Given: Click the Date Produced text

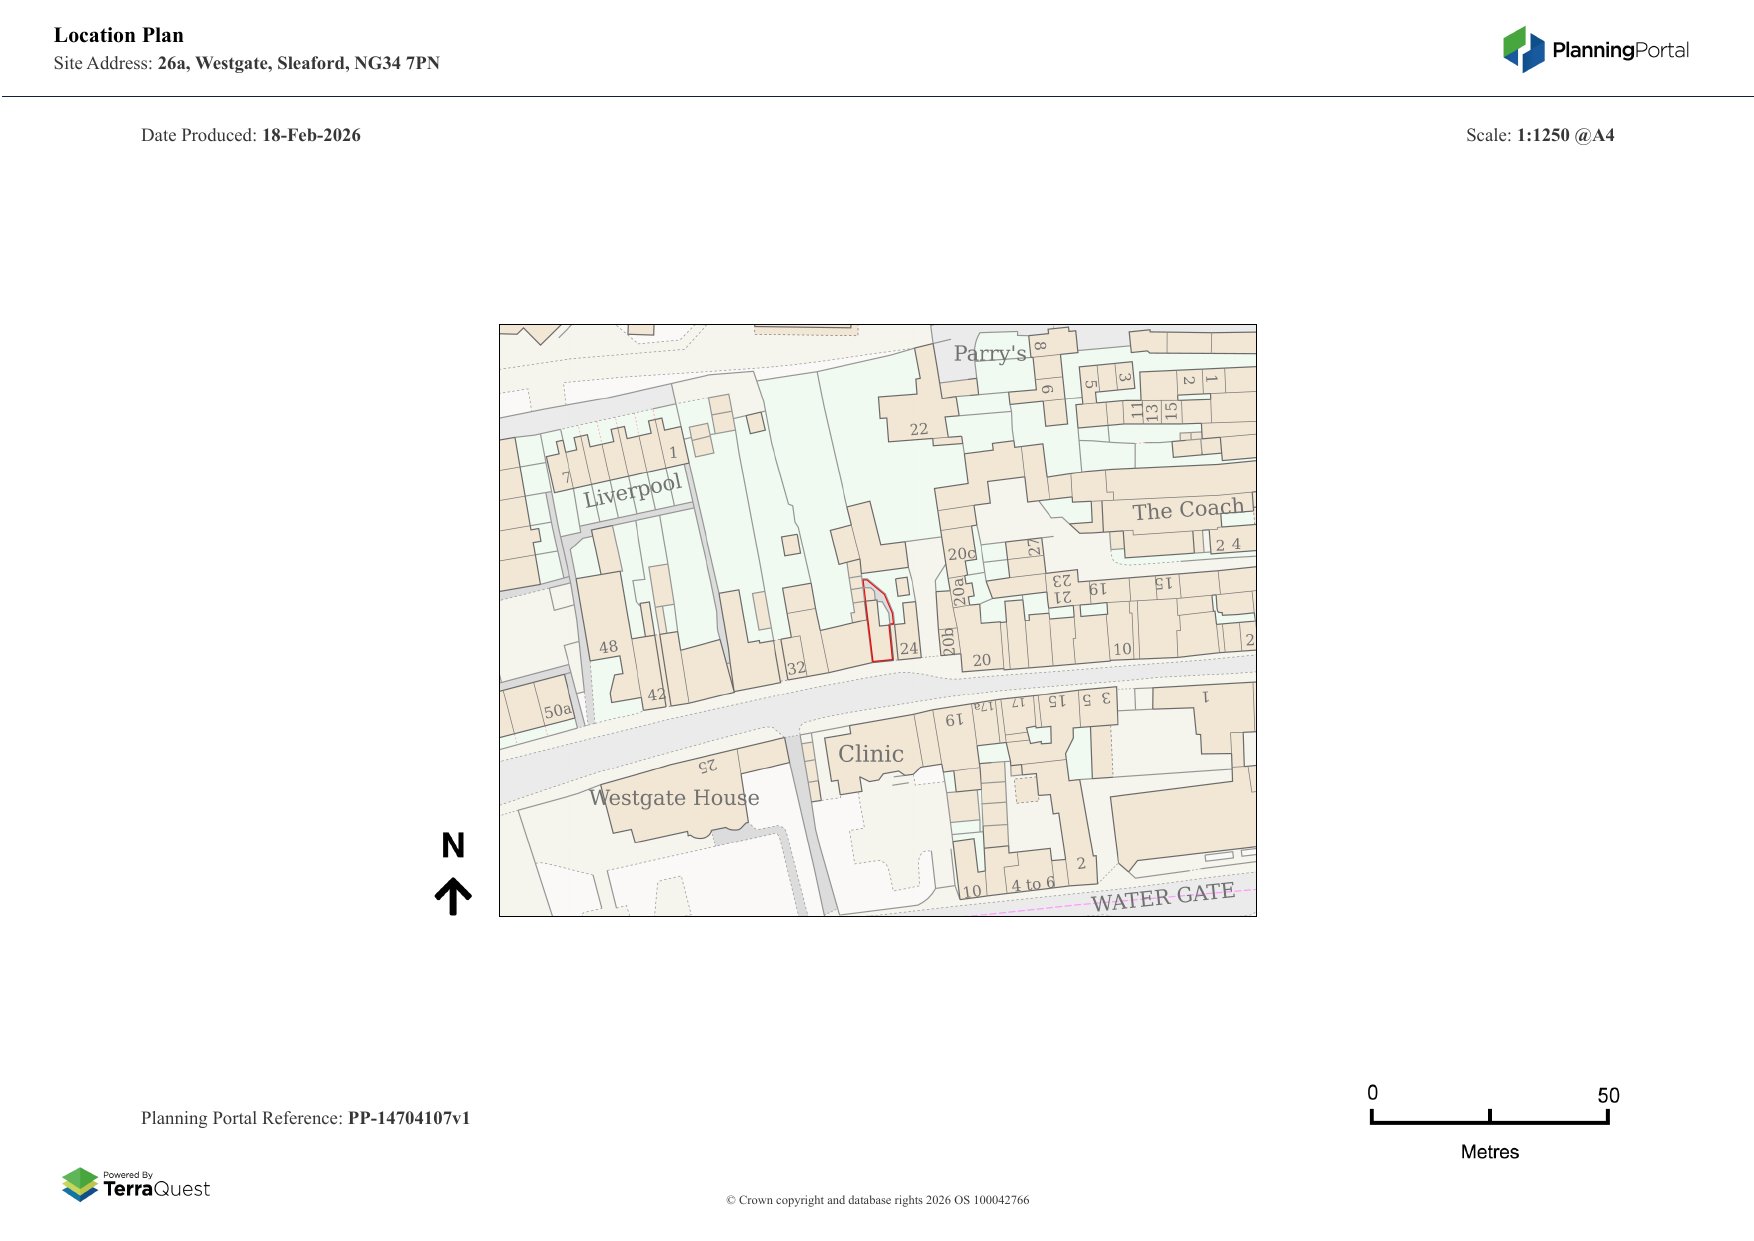Looking at the screenshot, I should pos(251,135).
